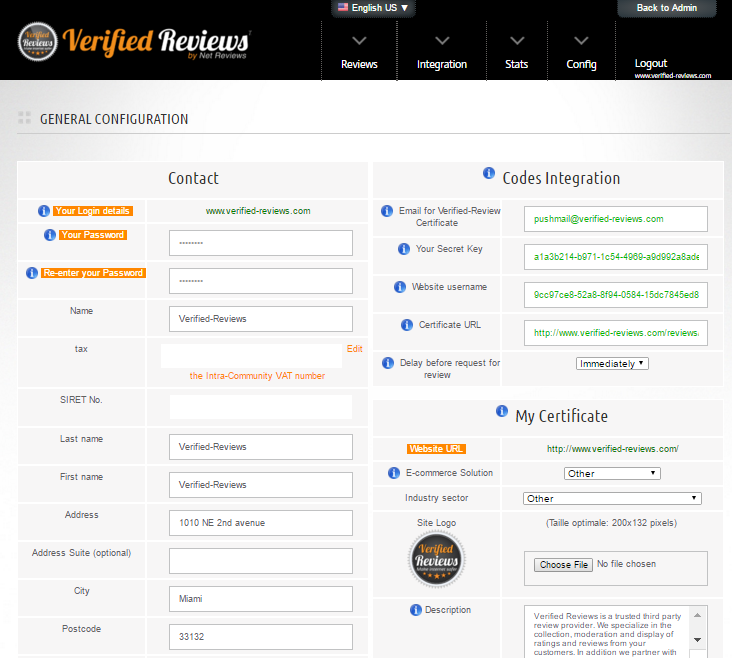Click the SIRET No. input field
The image size is (732, 658).
click(261, 407)
